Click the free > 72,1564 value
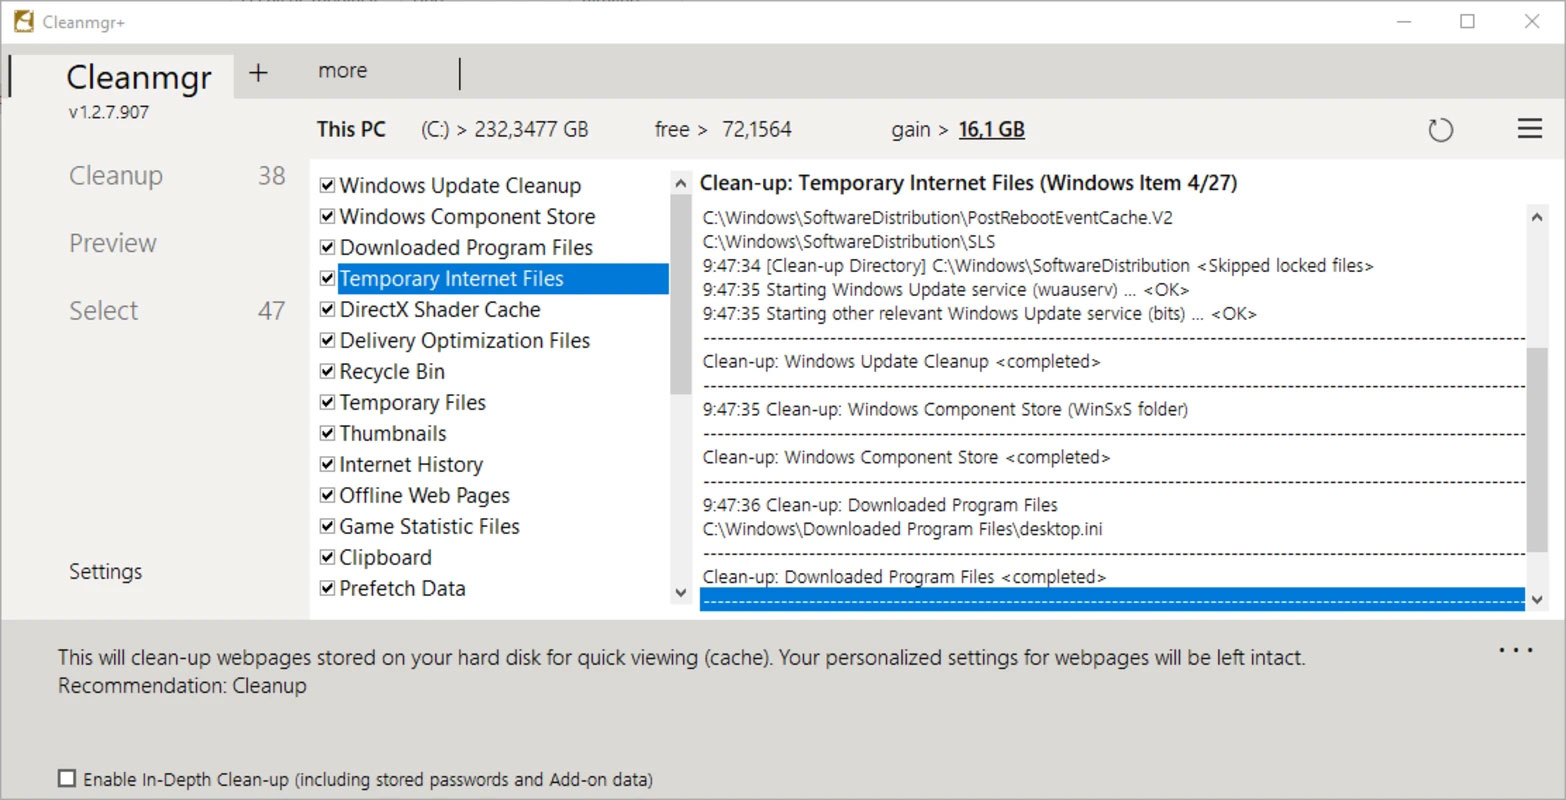This screenshot has height=800, width=1566. click(723, 130)
